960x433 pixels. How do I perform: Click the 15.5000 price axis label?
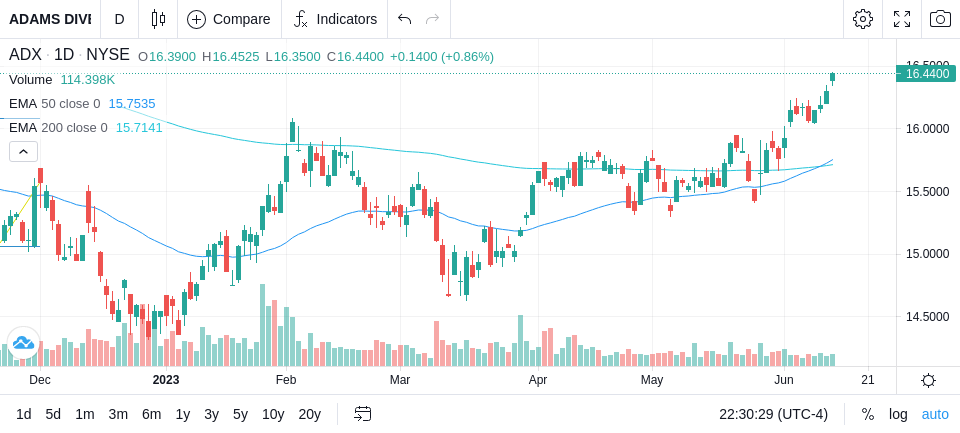(927, 192)
